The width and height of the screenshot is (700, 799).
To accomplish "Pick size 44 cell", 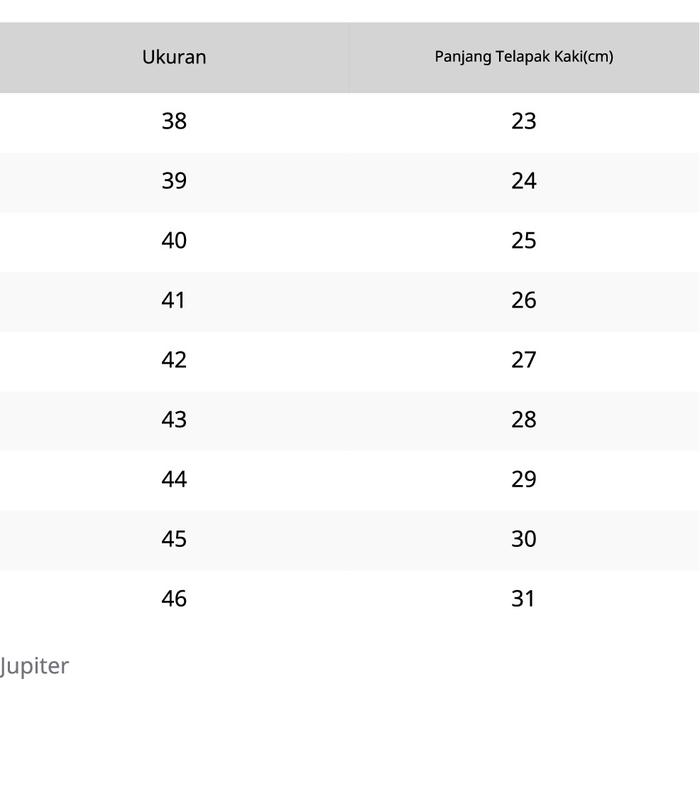I will tap(174, 479).
